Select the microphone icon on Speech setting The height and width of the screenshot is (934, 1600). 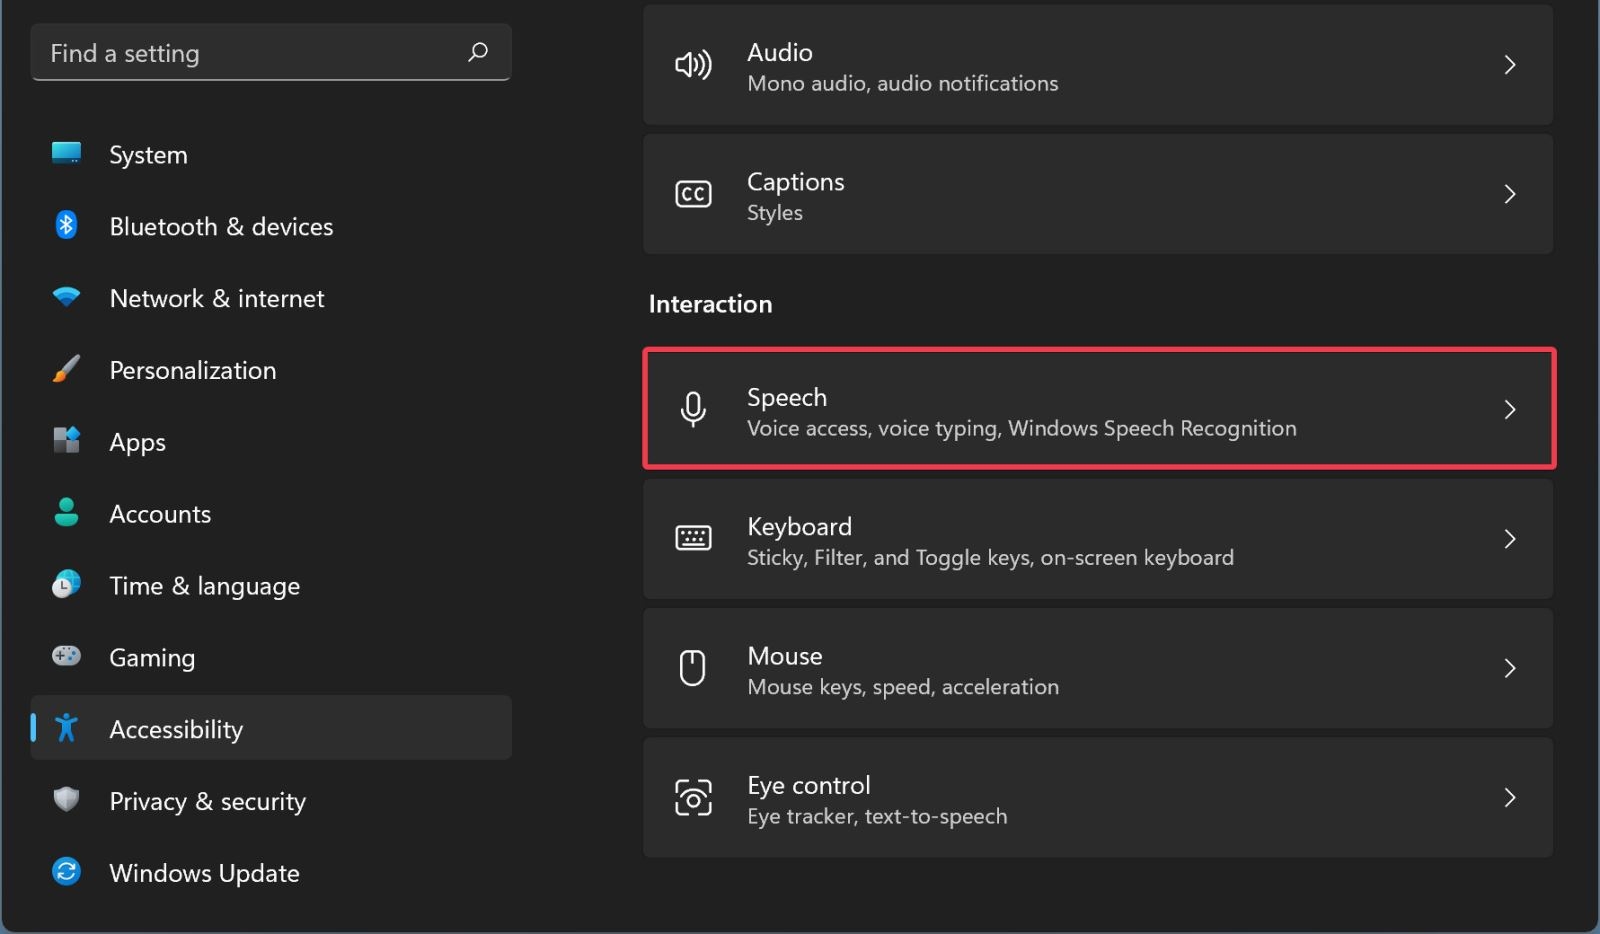point(695,410)
